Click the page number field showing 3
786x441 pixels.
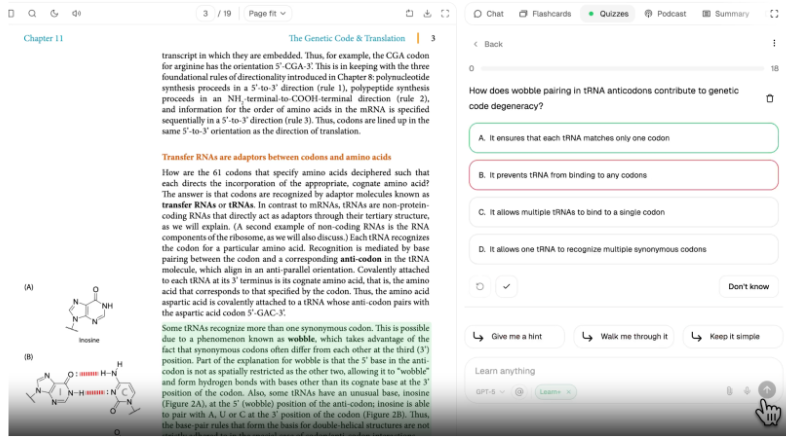tap(206, 14)
